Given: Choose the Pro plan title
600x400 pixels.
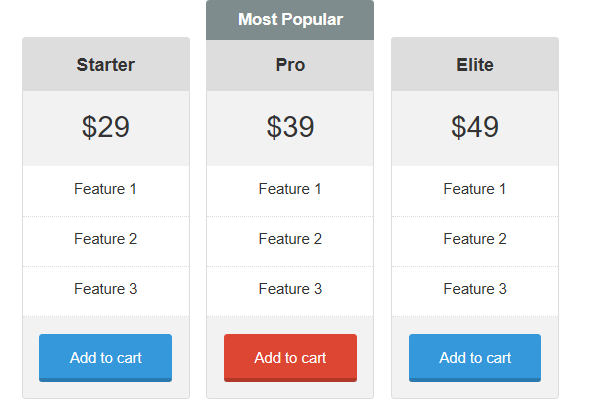Looking at the screenshot, I should (290, 65).
